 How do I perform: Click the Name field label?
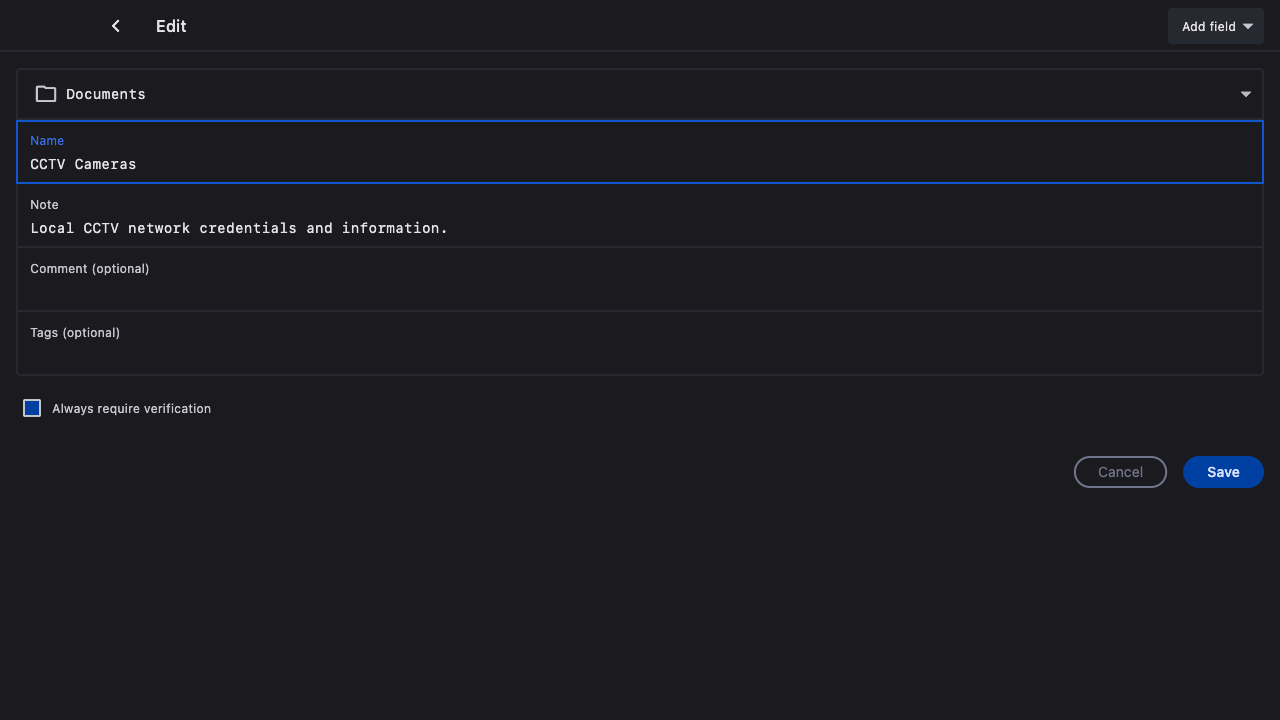[47, 141]
